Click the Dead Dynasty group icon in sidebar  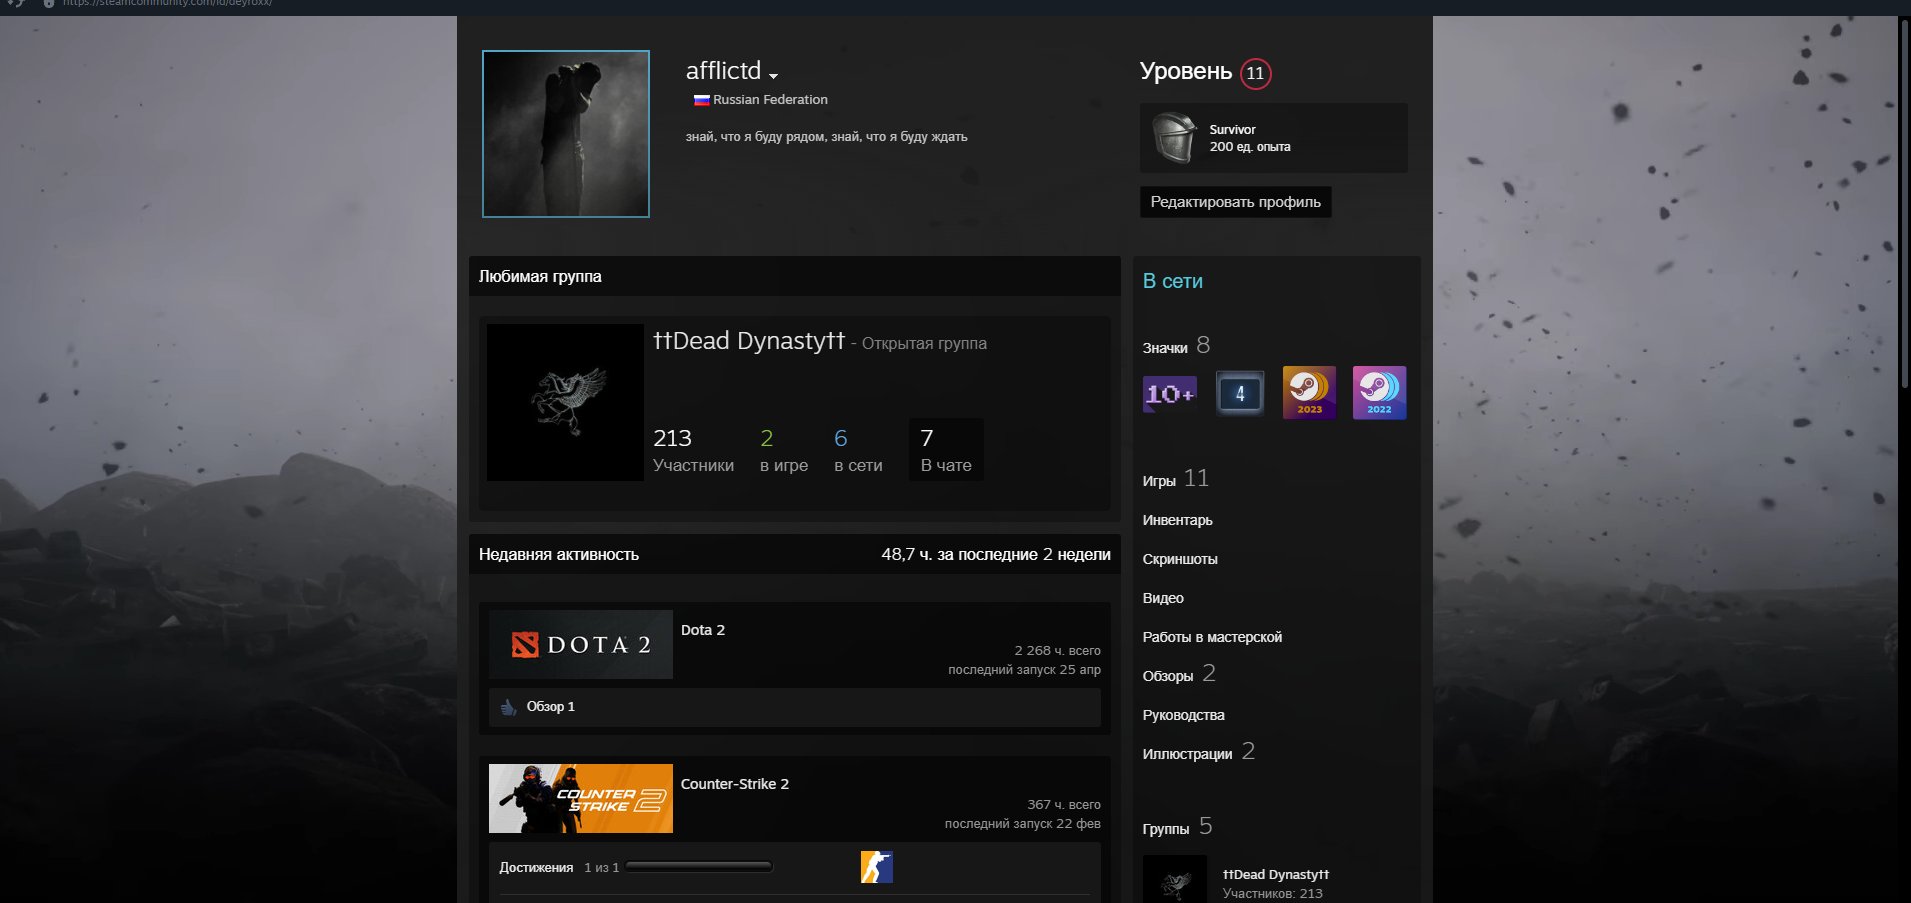1175,880
